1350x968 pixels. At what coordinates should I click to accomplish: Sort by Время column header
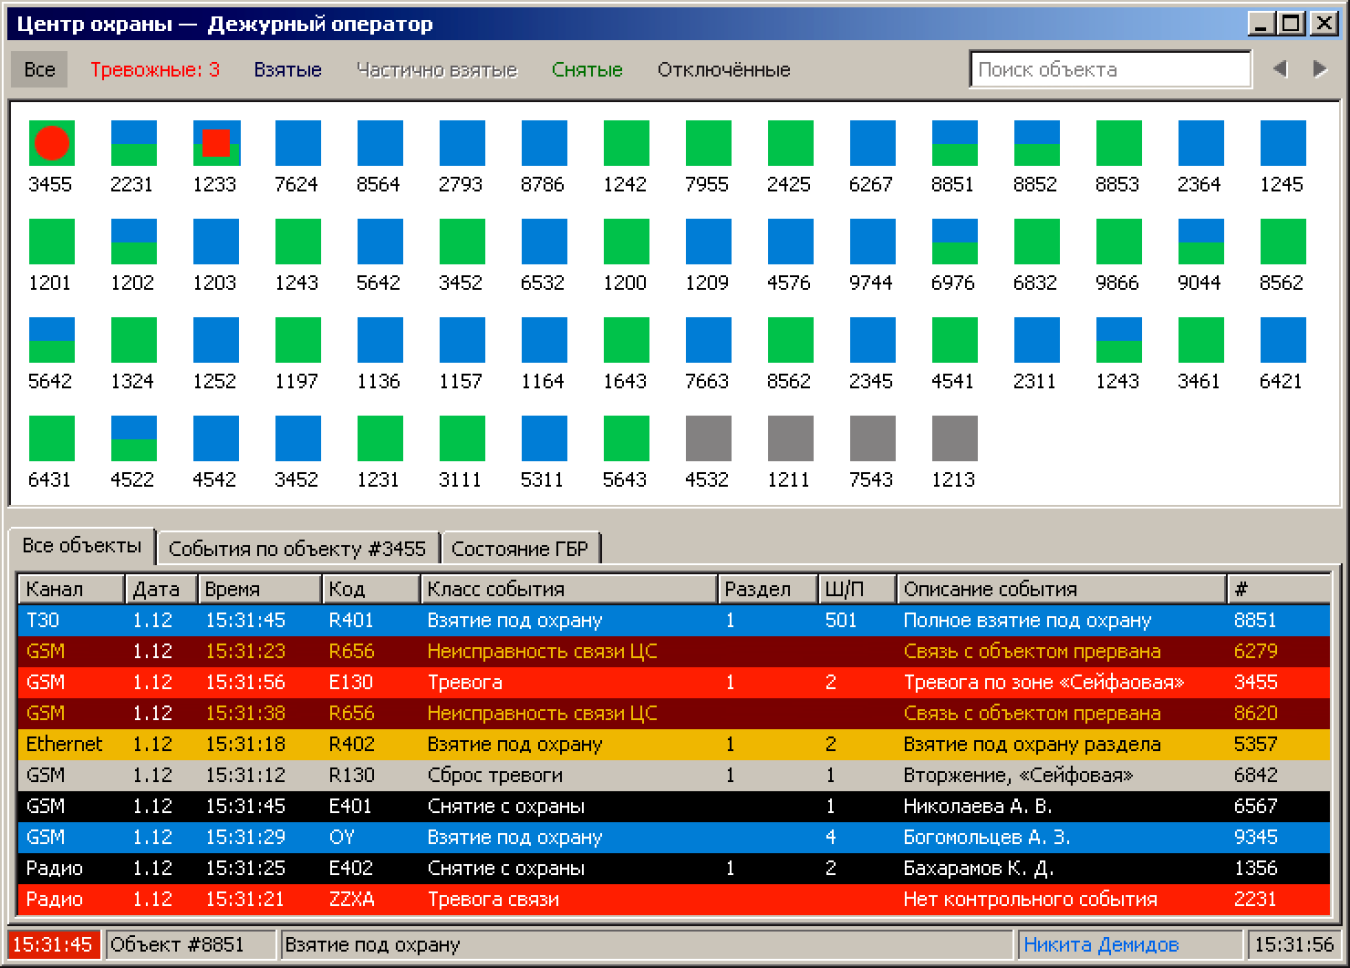tap(259, 589)
